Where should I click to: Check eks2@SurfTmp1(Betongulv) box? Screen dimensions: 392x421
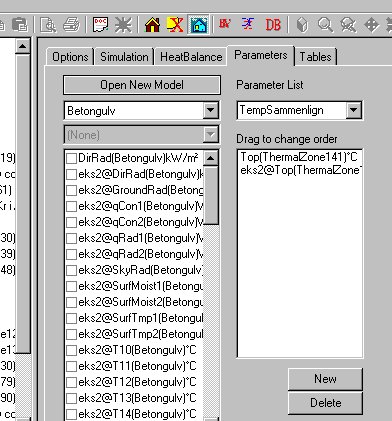71,318
